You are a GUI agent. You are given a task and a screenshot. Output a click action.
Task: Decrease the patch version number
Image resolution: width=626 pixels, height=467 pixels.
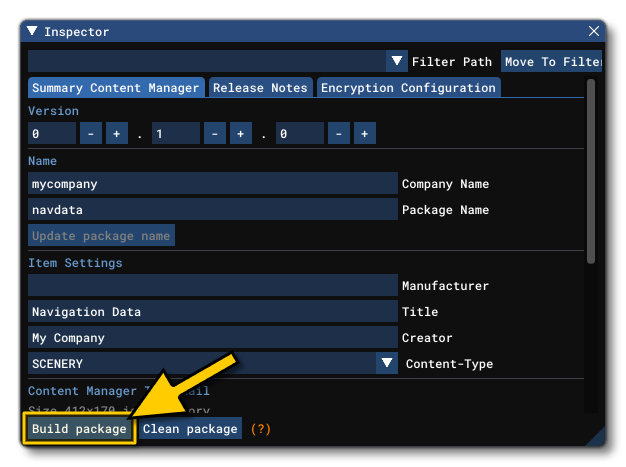(x=339, y=134)
